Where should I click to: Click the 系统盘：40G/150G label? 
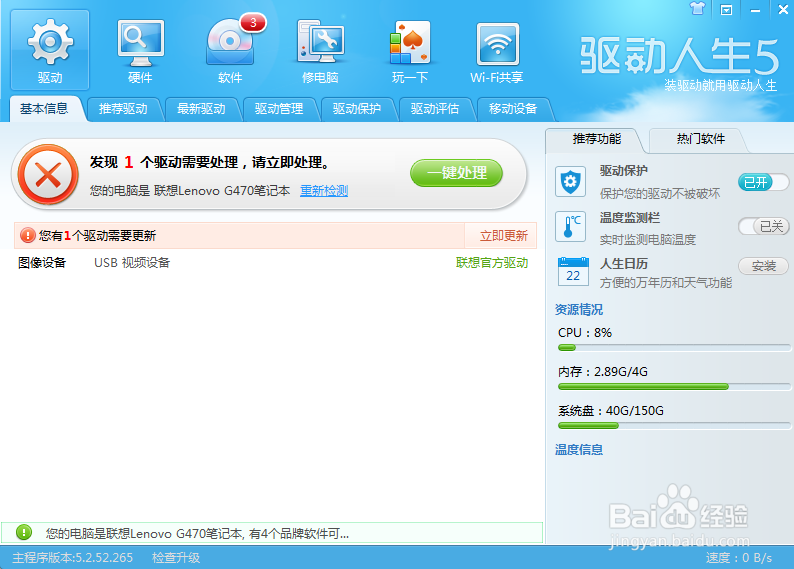click(611, 411)
